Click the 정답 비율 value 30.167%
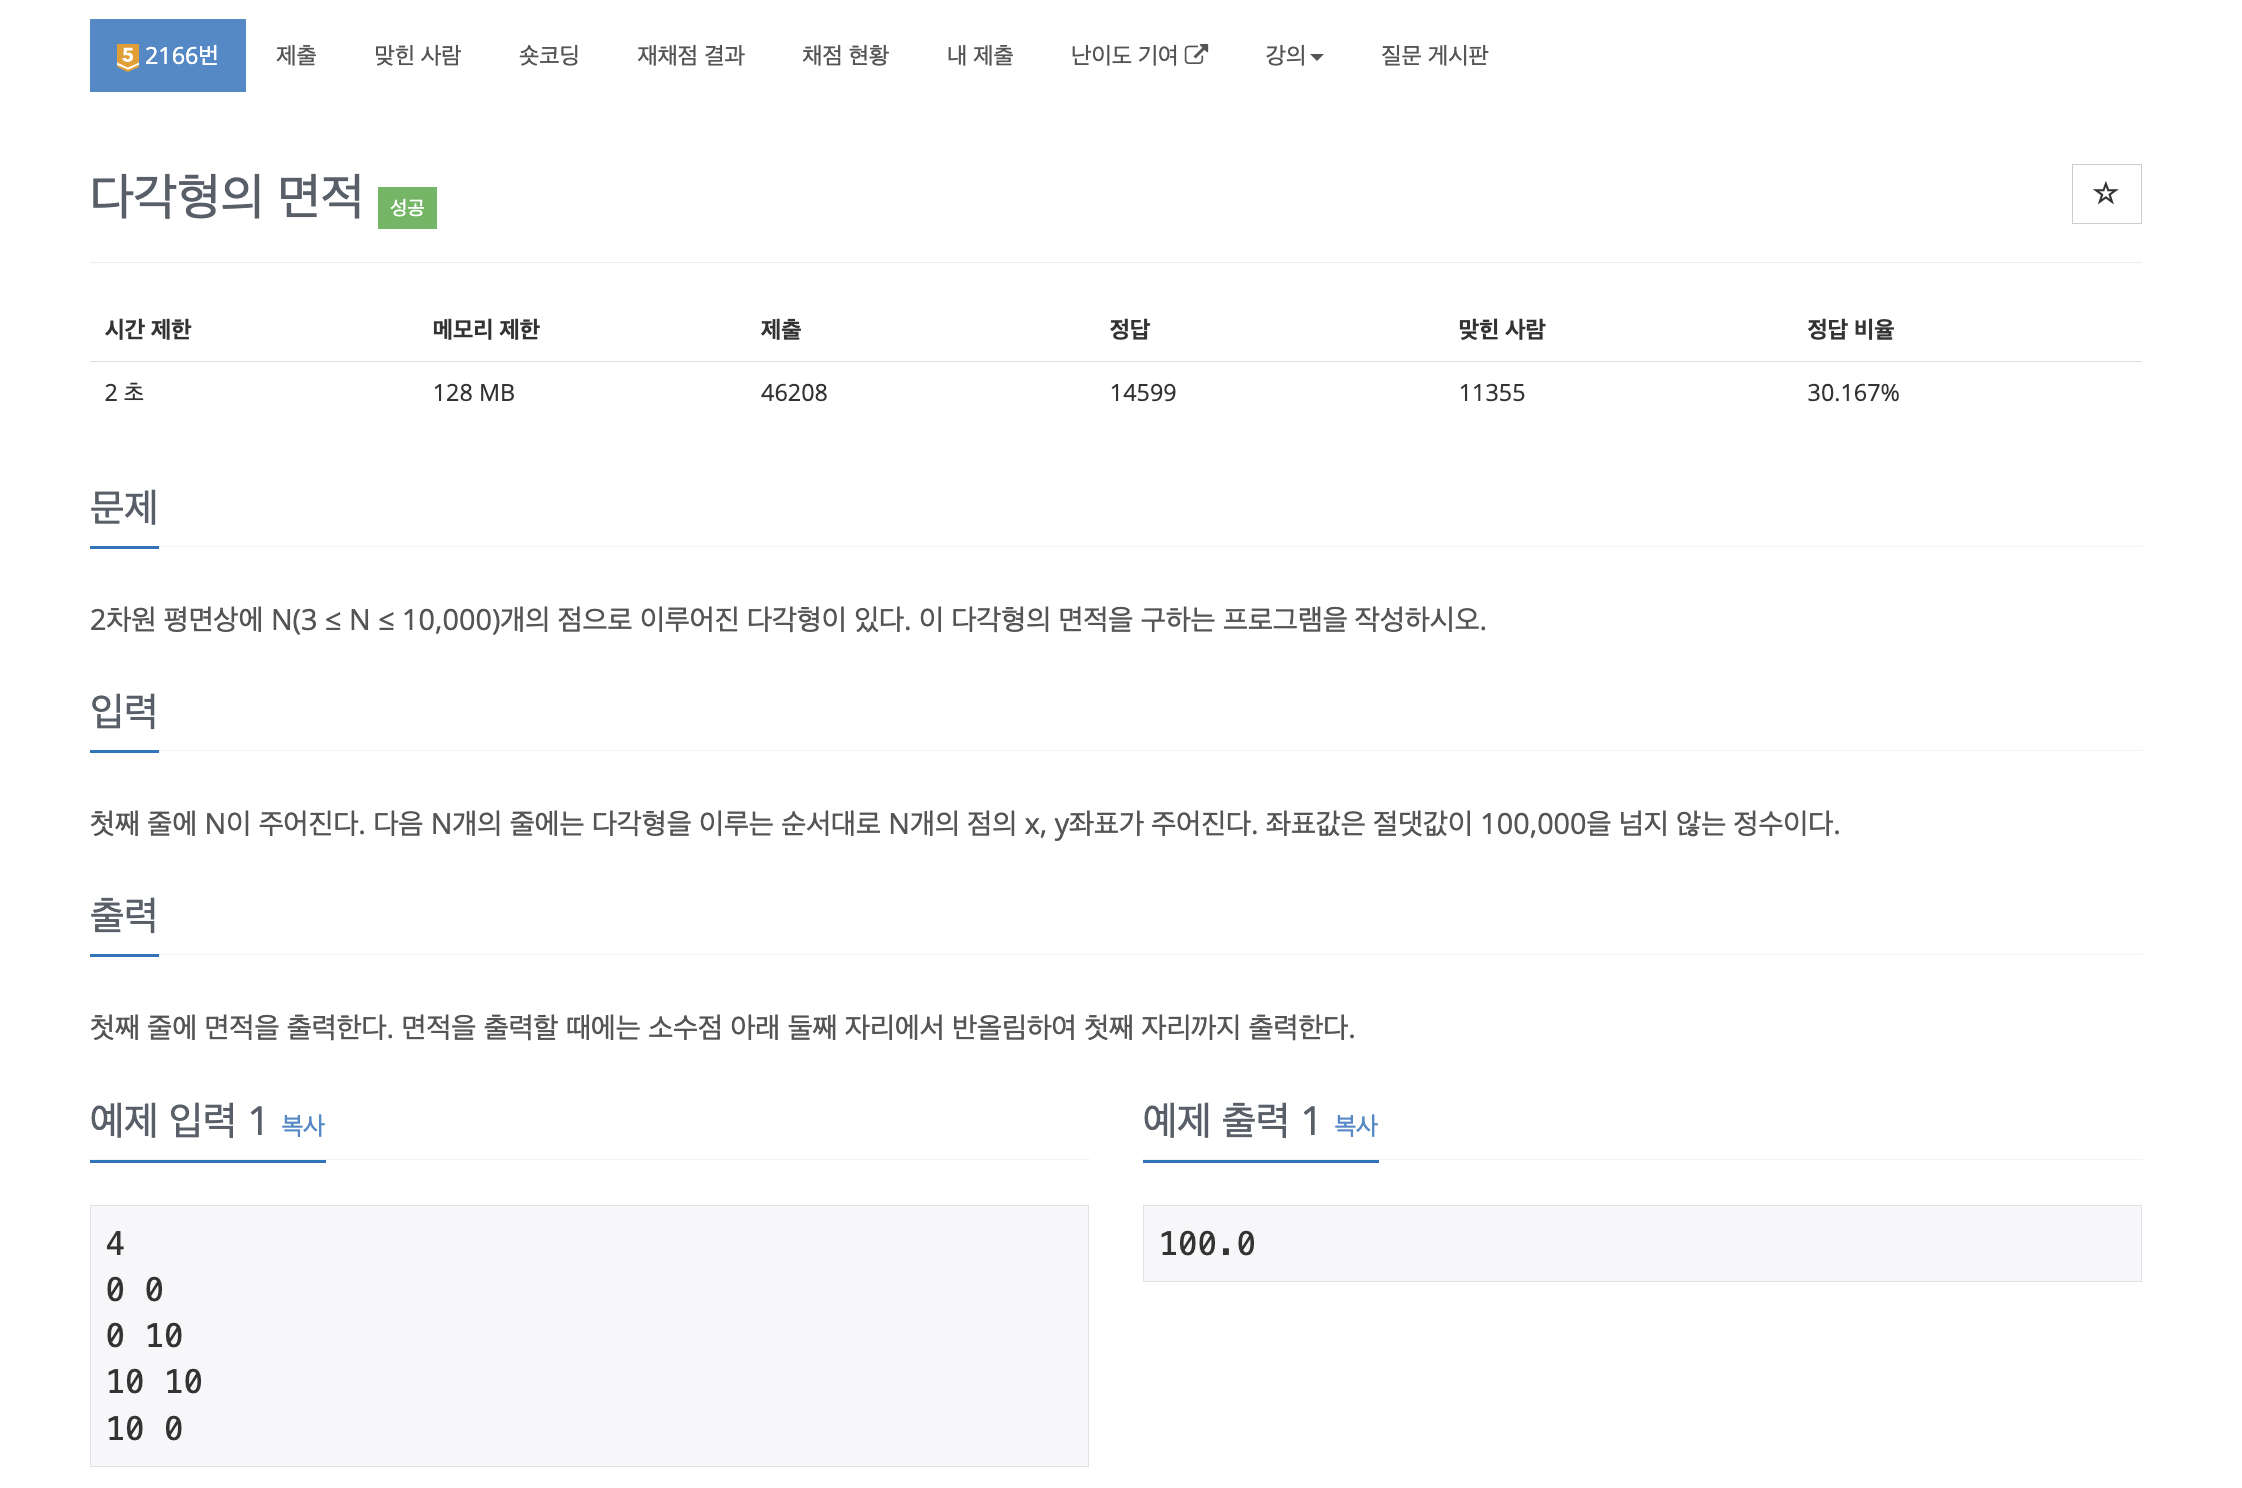The image size is (2242, 1488). click(x=1852, y=393)
